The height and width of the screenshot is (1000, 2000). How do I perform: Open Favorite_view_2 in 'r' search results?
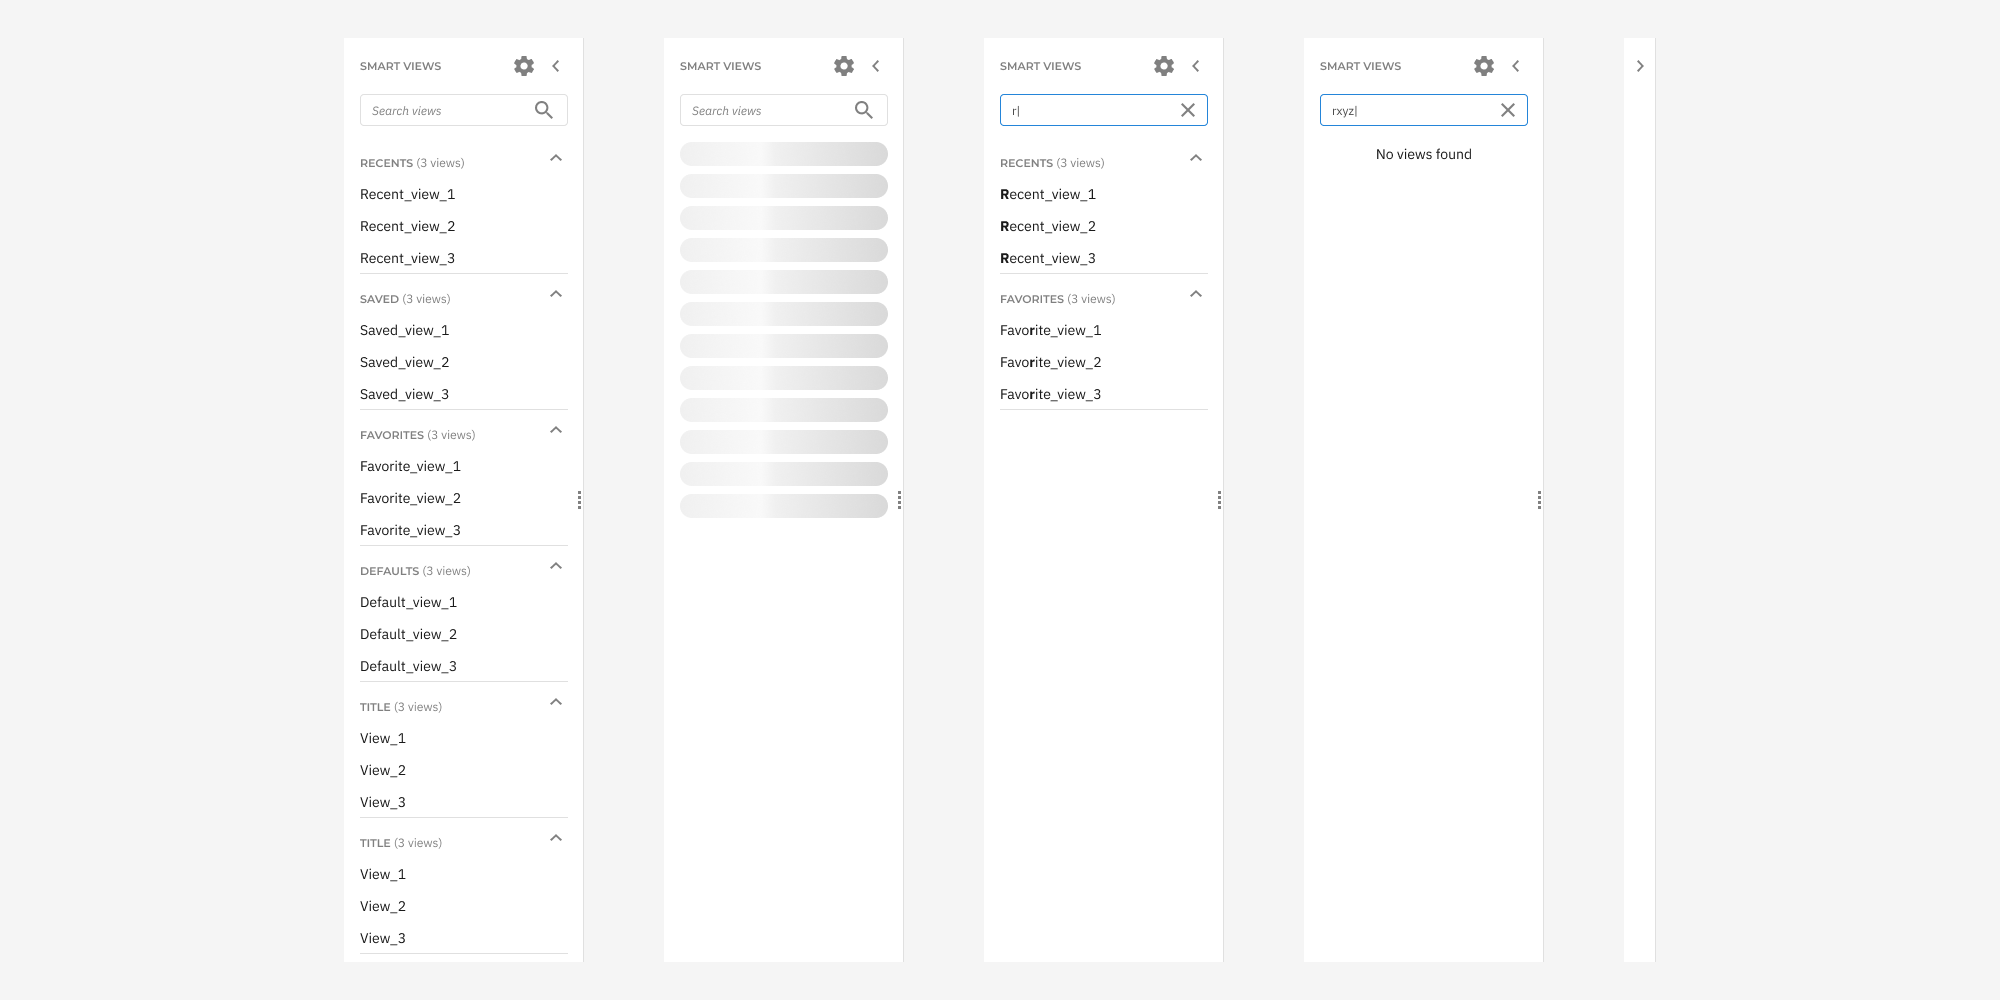[x=1051, y=362]
